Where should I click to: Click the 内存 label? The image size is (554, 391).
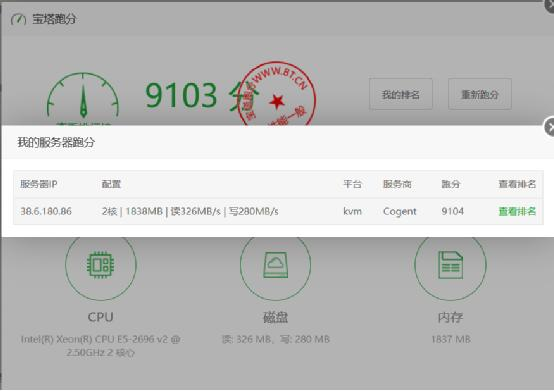click(450, 317)
